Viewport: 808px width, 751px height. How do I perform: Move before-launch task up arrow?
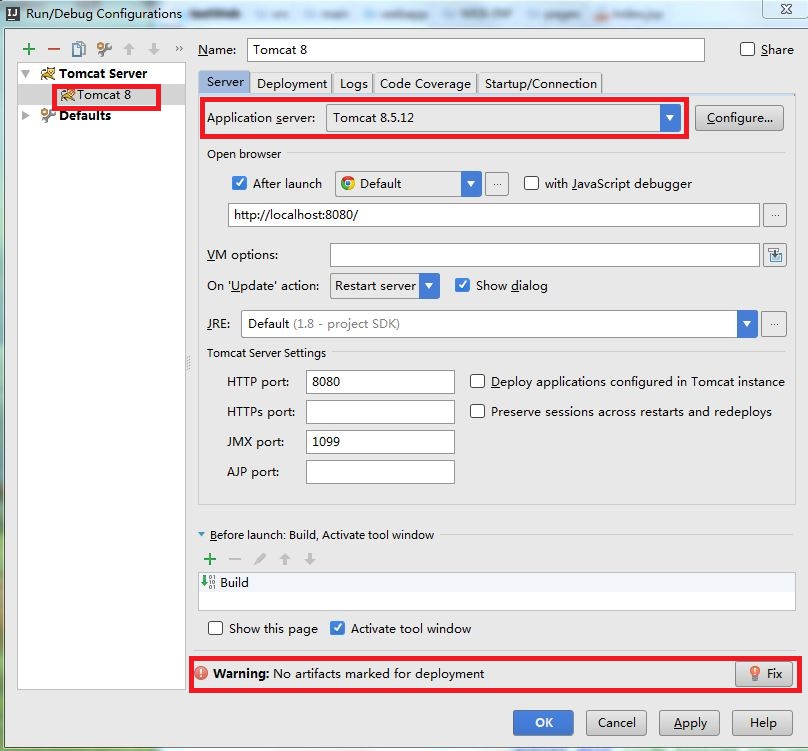point(285,559)
